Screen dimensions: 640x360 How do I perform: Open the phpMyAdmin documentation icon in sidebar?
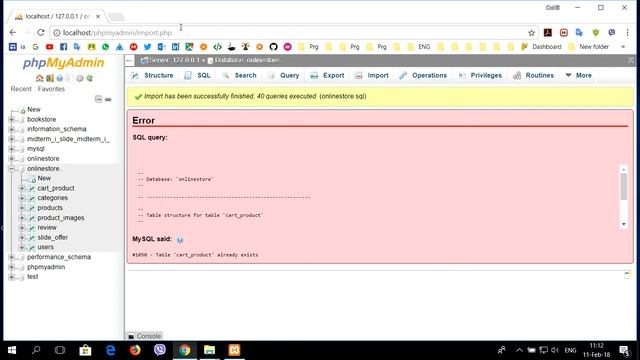point(60,78)
